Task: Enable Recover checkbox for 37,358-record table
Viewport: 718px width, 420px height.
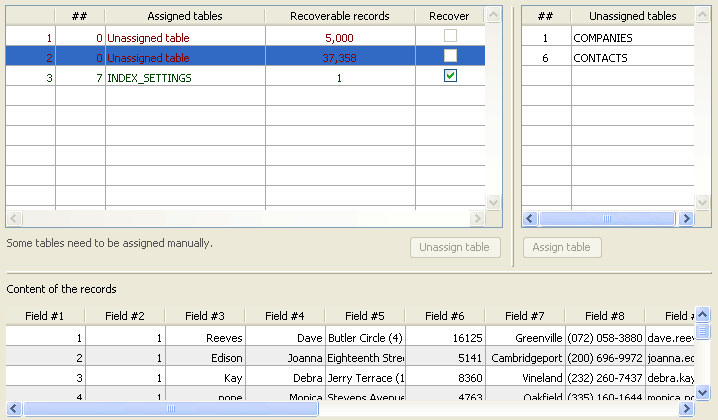Action: coord(450,56)
